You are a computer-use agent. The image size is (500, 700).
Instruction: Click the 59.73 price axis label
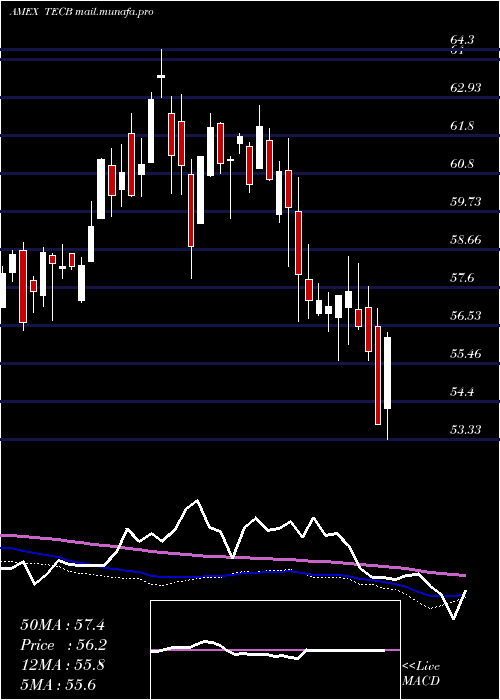point(465,202)
